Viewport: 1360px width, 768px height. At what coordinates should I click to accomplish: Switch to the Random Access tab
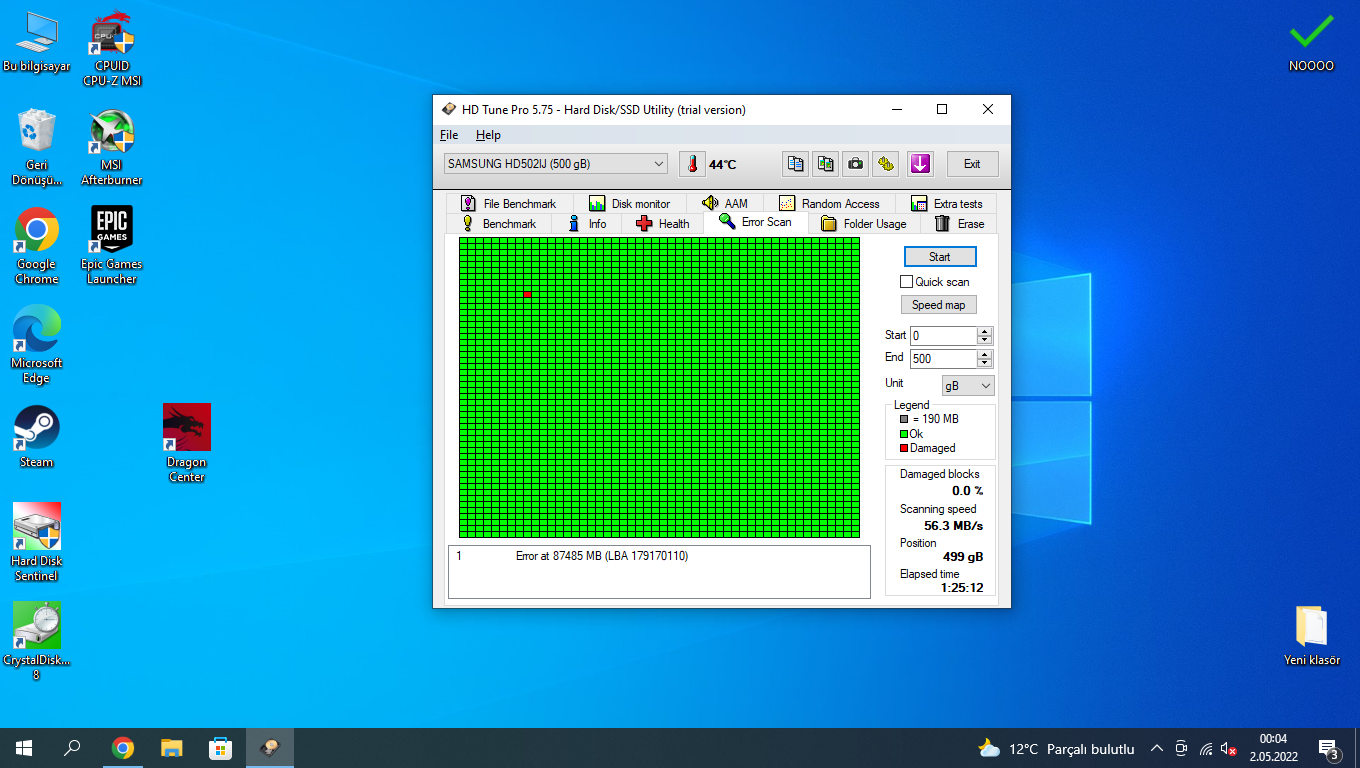[x=829, y=203]
